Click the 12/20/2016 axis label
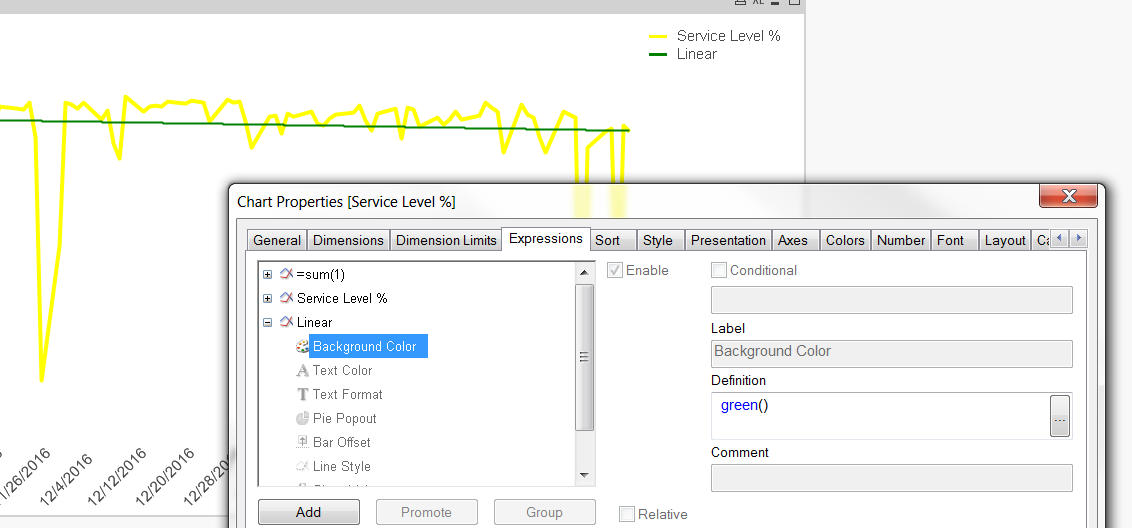Screen dimensions: 1132x528 click(x=165, y=475)
